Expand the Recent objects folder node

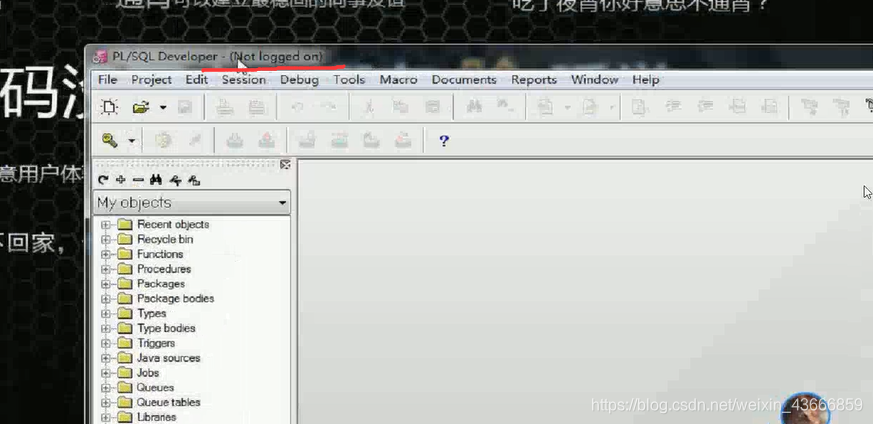pos(105,225)
